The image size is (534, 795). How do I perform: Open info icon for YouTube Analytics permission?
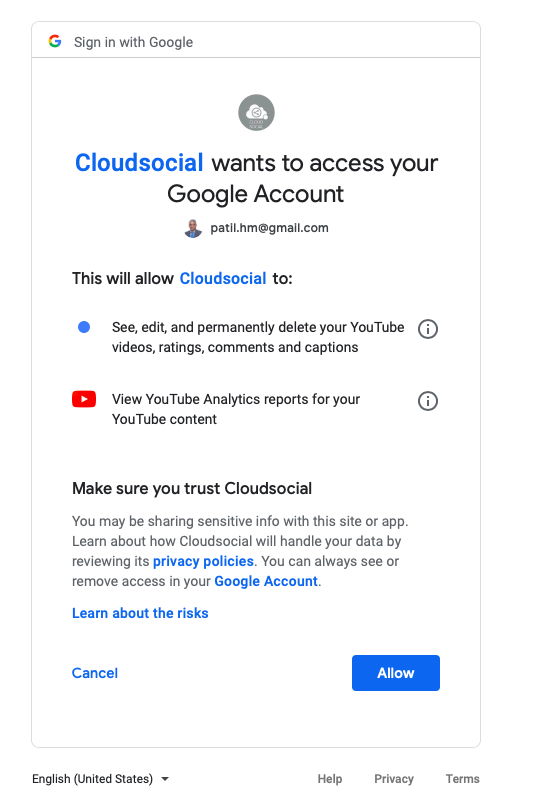(428, 401)
